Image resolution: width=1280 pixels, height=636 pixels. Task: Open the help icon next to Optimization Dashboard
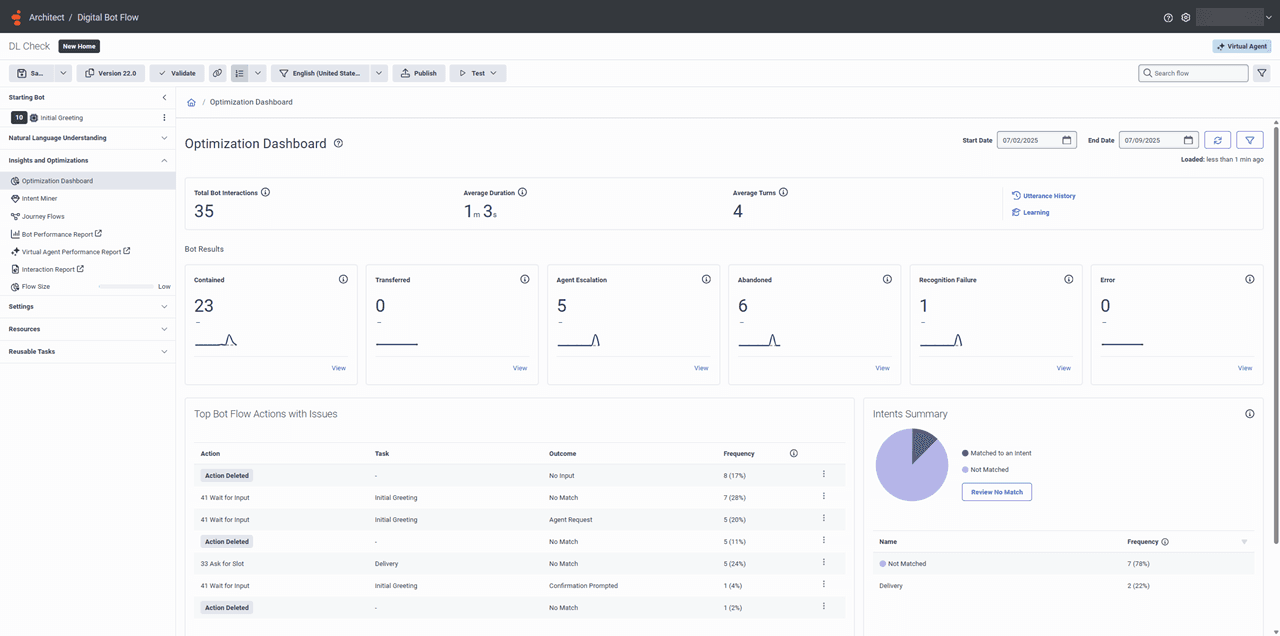tap(338, 143)
